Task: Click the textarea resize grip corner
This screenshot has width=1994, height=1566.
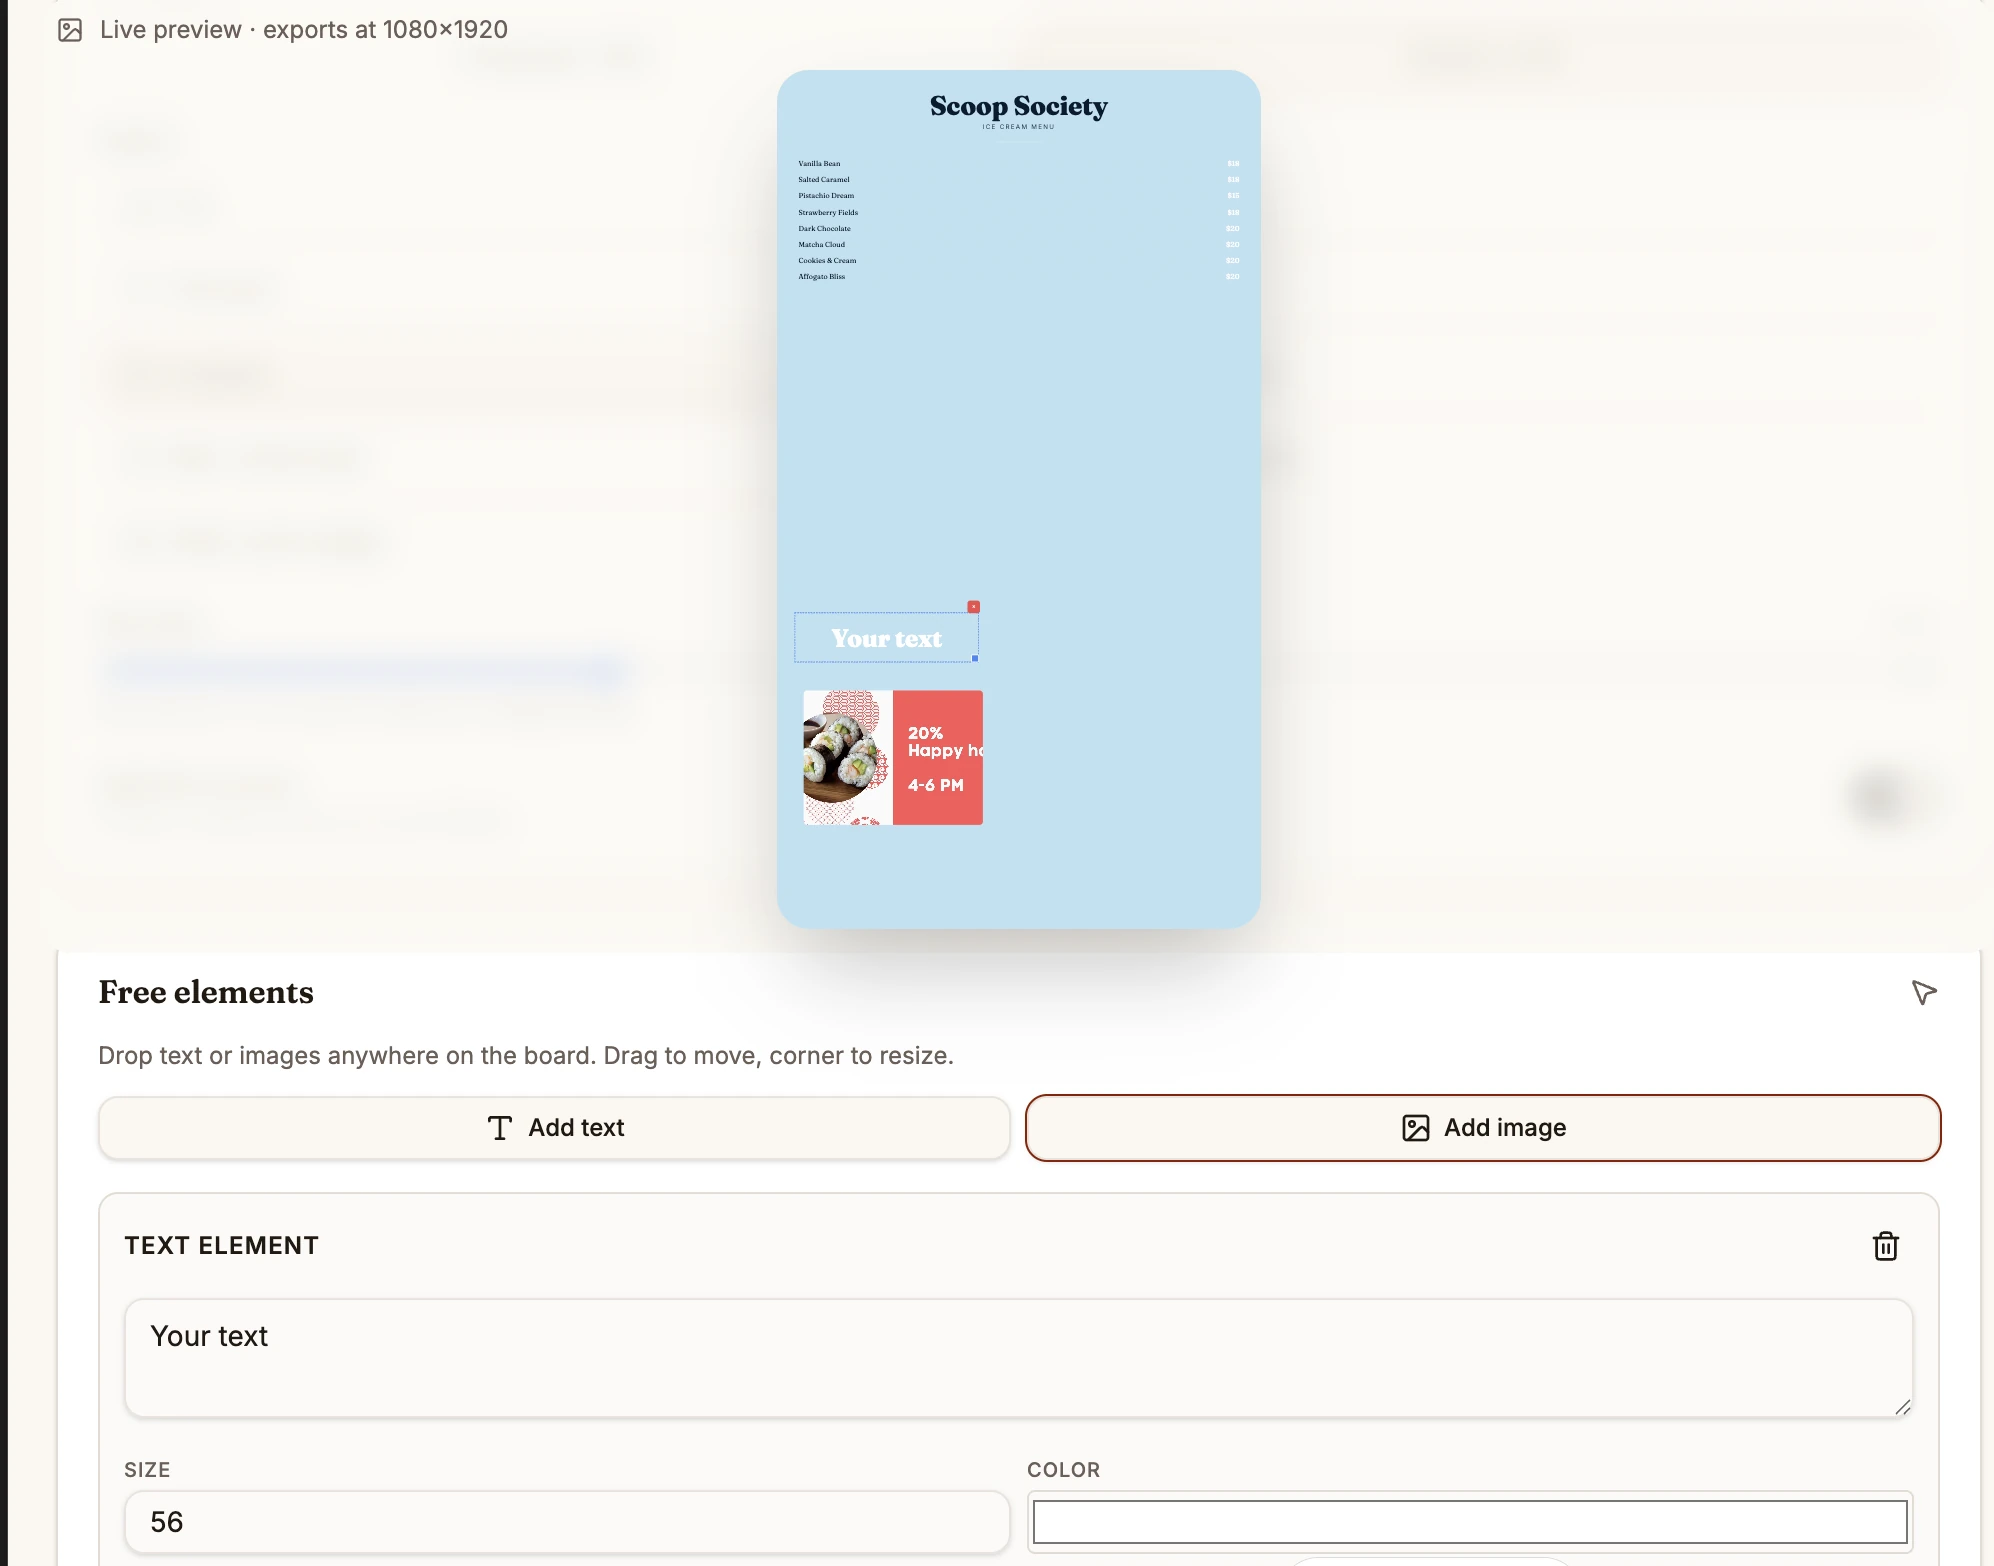Action: click(x=1902, y=1407)
